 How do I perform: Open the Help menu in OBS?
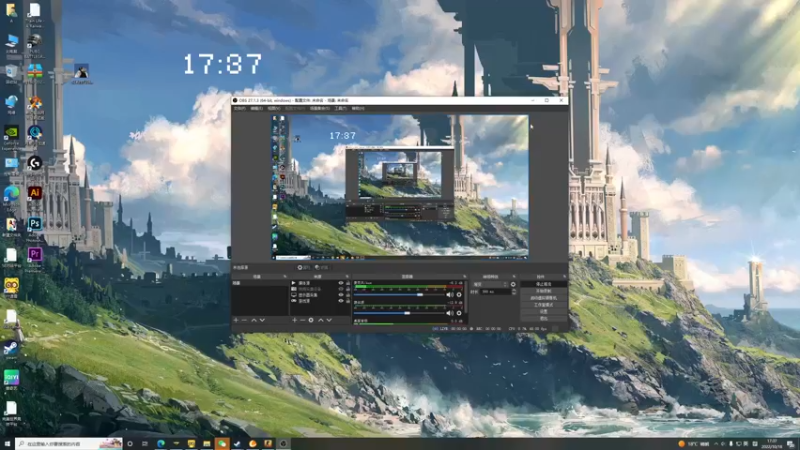358,108
